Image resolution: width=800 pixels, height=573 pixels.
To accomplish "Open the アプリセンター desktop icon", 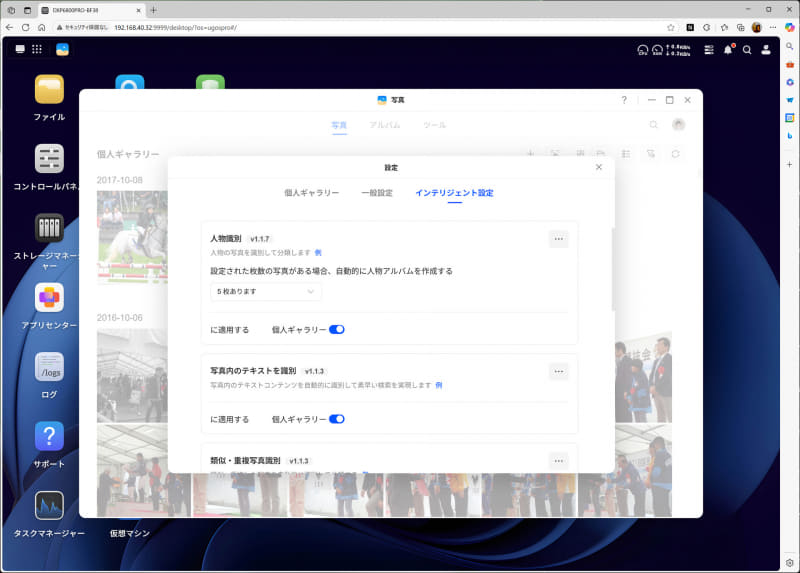I will click(x=49, y=297).
